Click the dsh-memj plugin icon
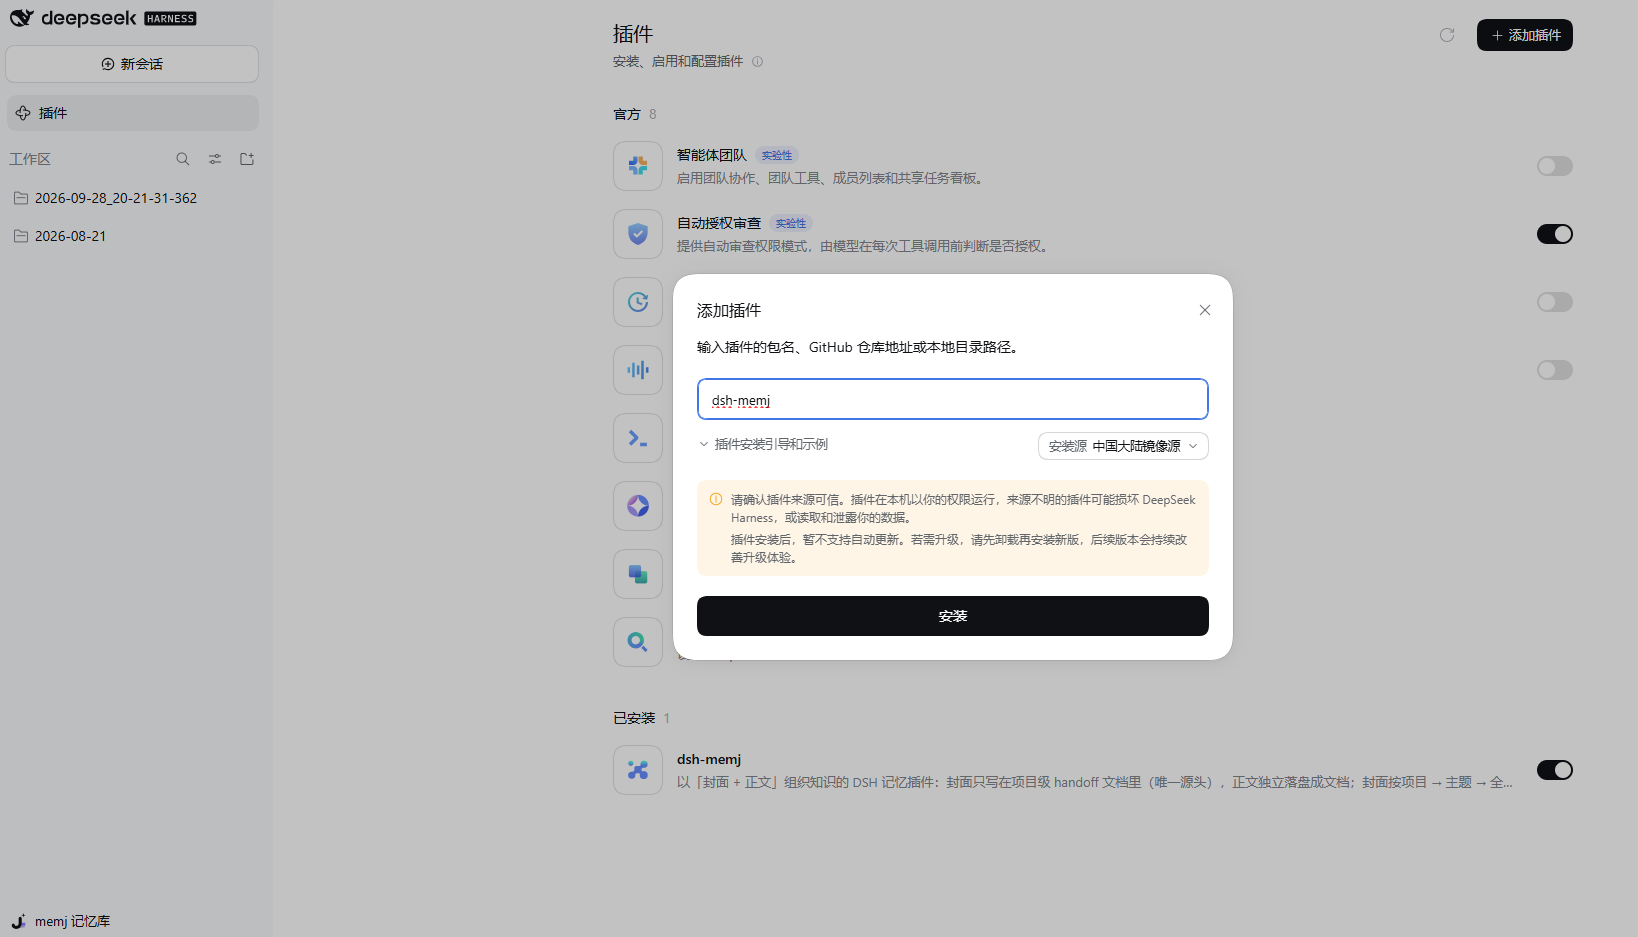Screen dimensions: 1638x937 pos(638,770)
